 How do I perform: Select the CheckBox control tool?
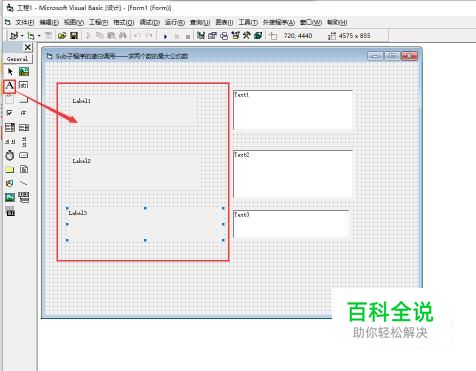[x=10, y=113]
